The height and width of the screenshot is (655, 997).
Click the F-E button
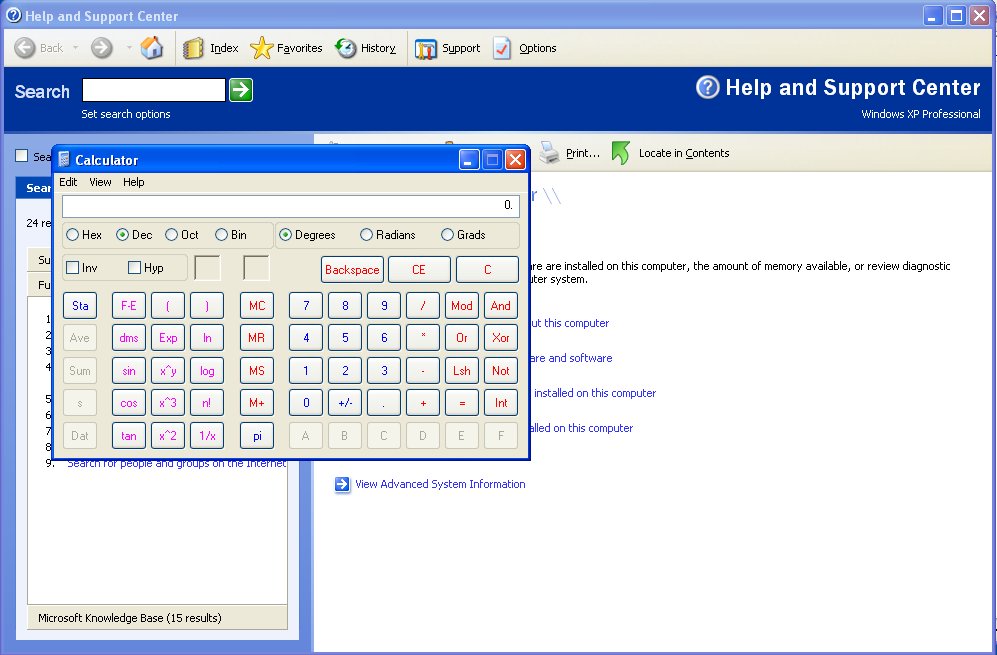129,306
